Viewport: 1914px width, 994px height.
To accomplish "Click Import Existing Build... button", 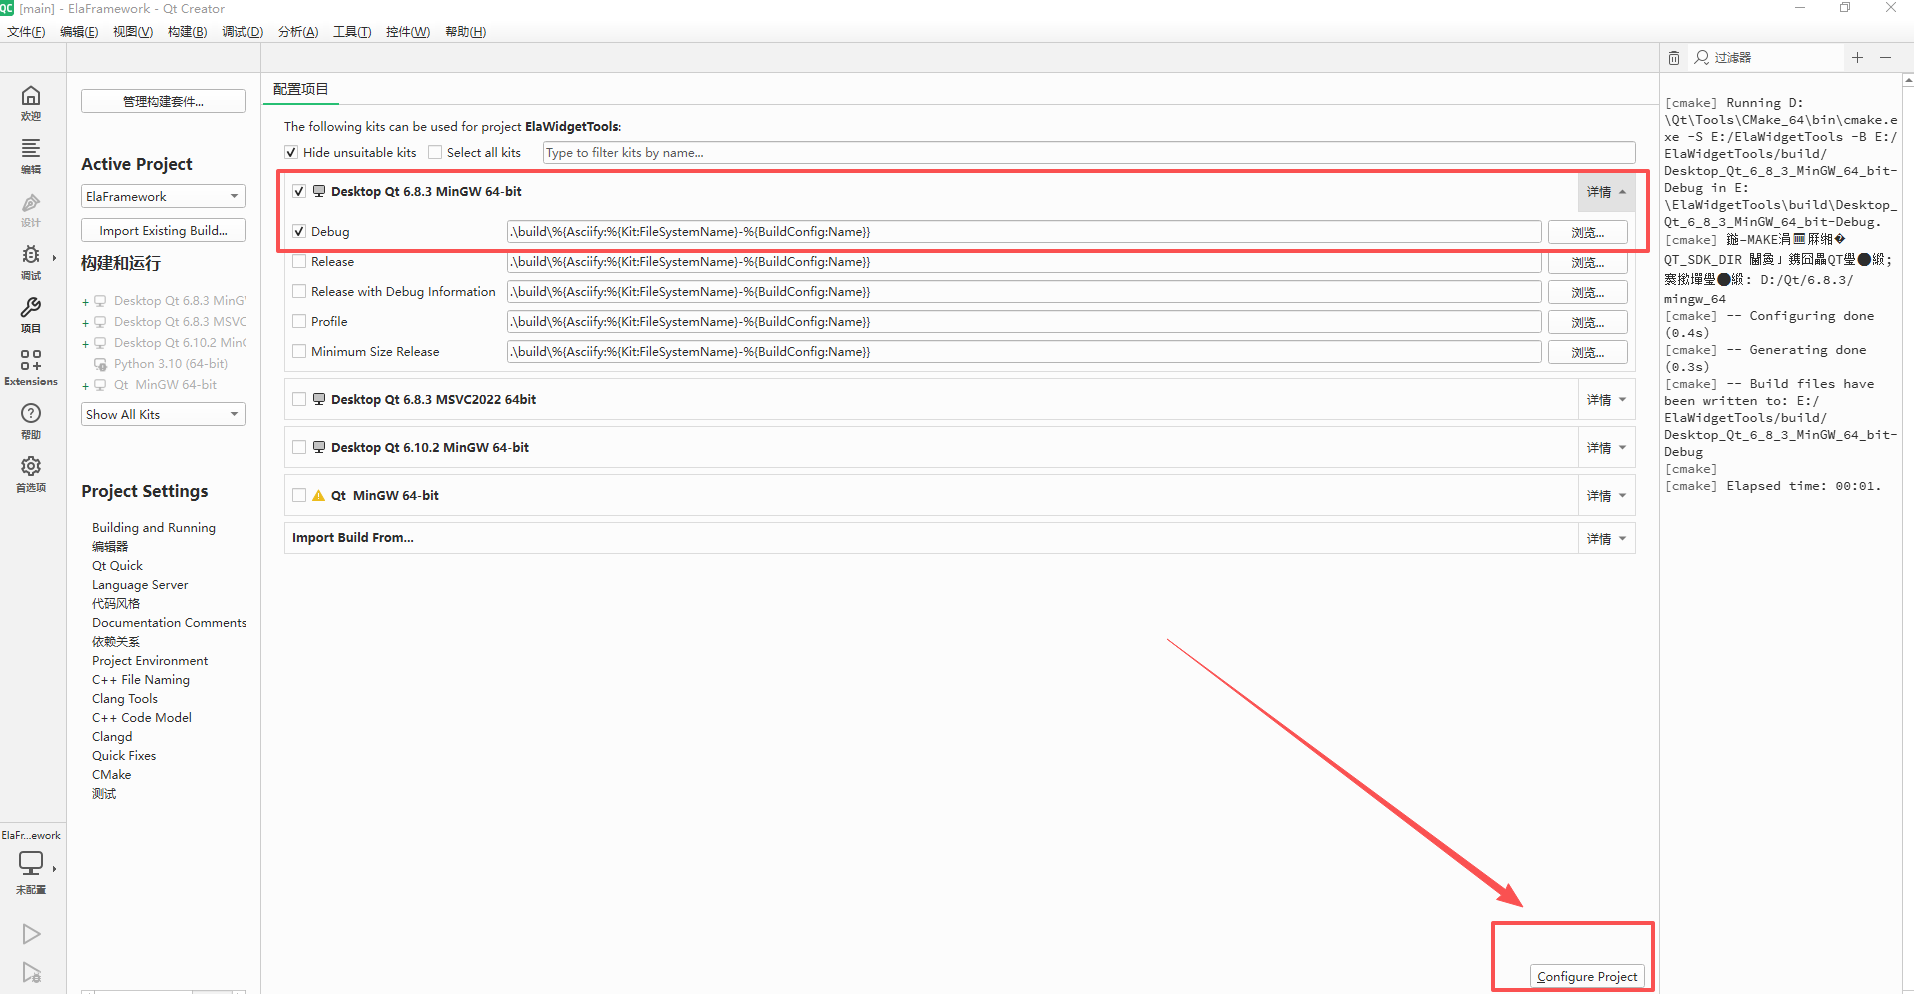I will click(x=163, y=230).
